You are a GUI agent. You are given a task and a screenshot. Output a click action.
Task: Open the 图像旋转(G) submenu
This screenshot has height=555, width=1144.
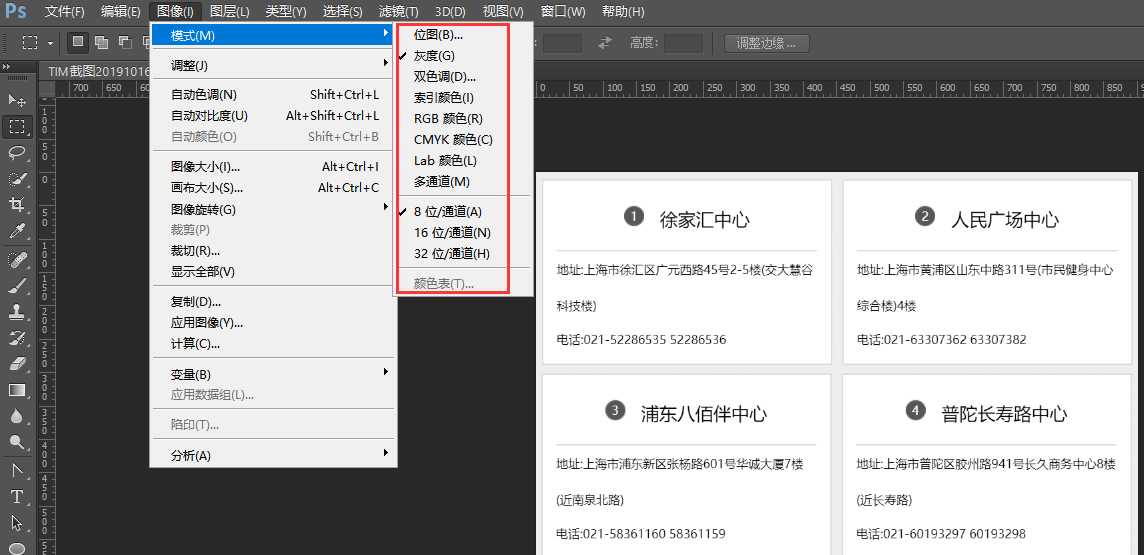[x=273, y=209]
